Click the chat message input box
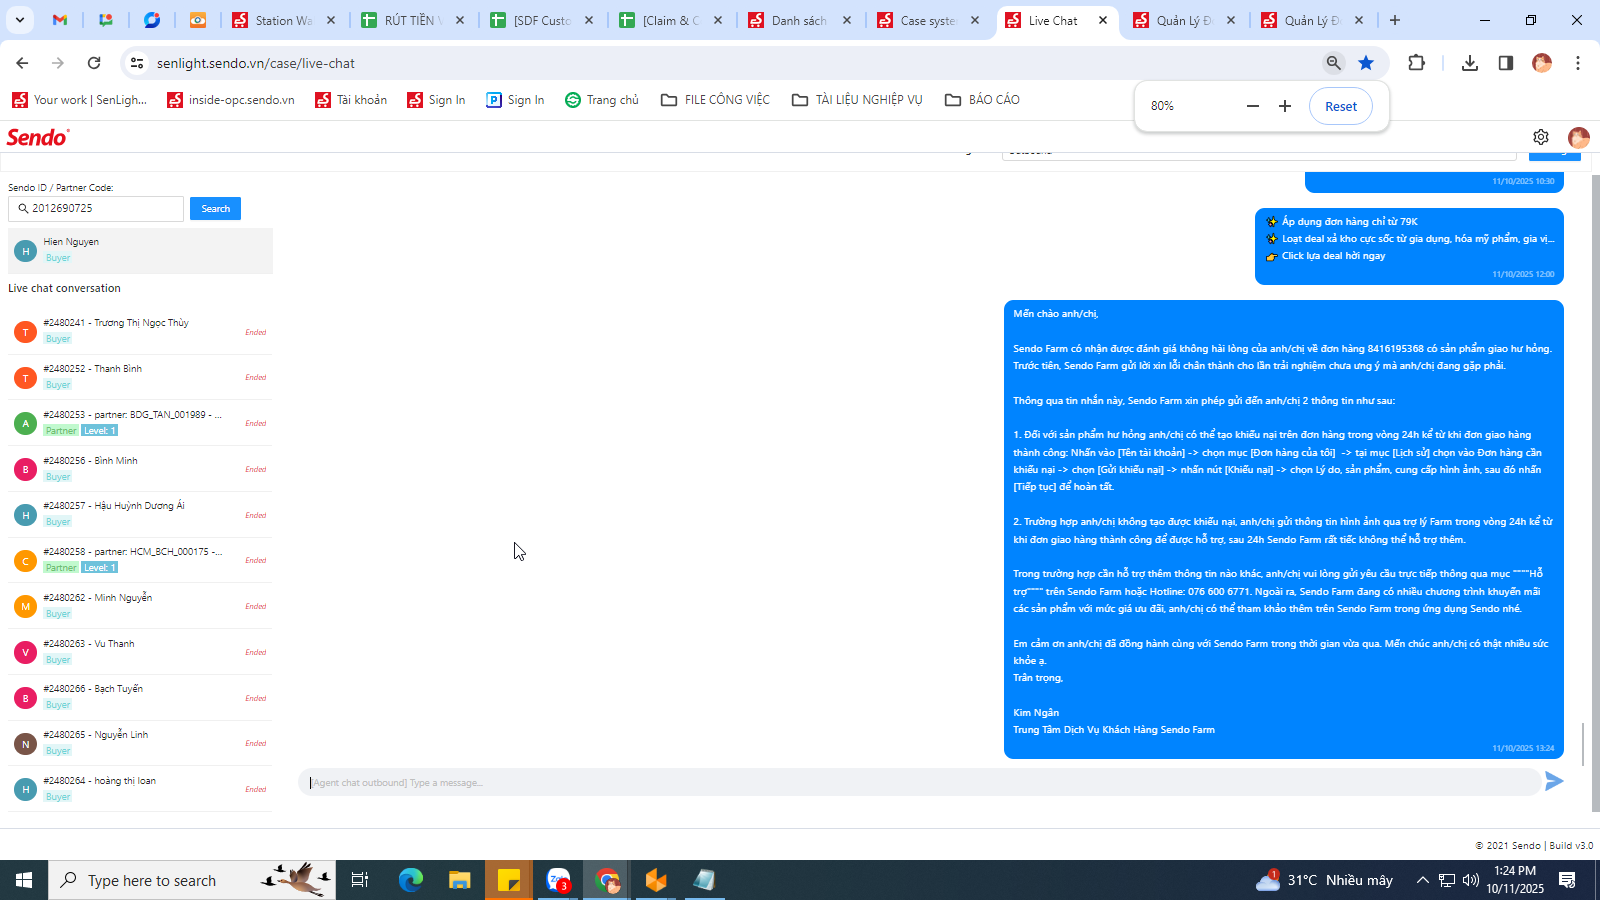This screenshot has width=1600, height=900. [x=919, y=782]
